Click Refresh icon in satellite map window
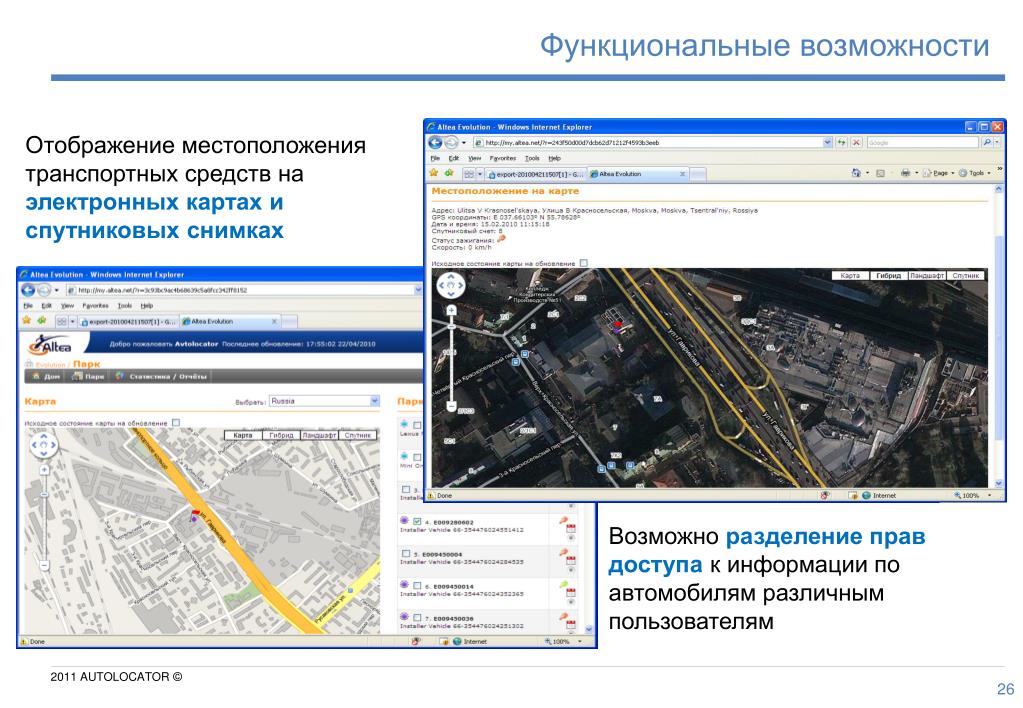The height and width of the screenshot is (708, 1023). coord(842,142)
